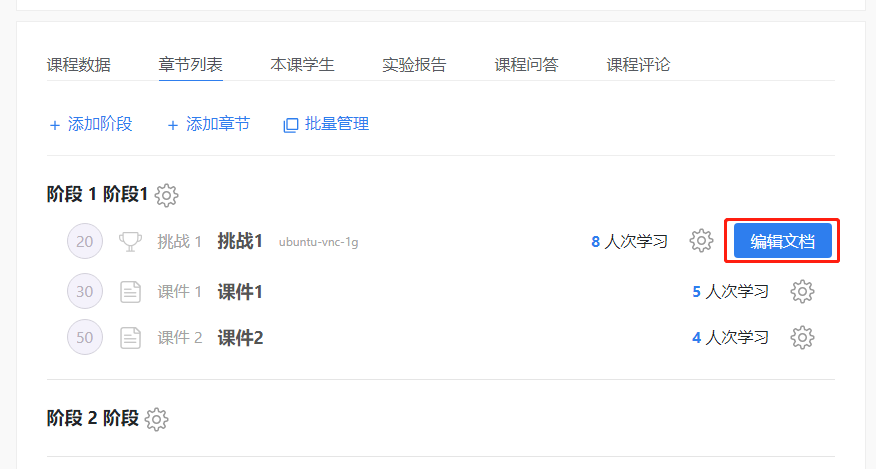
Task: Open settings gear for 阶段 2 阶段
Action: (156, 419)
